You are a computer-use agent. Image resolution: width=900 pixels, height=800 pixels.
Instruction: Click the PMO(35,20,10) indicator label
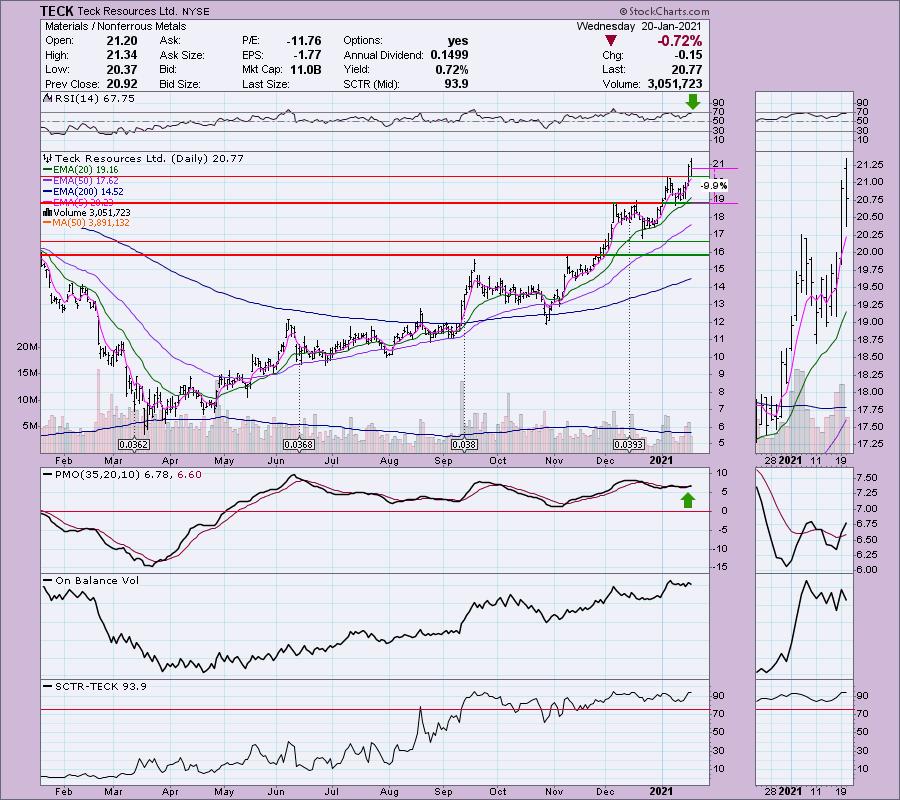pos(122,475)
